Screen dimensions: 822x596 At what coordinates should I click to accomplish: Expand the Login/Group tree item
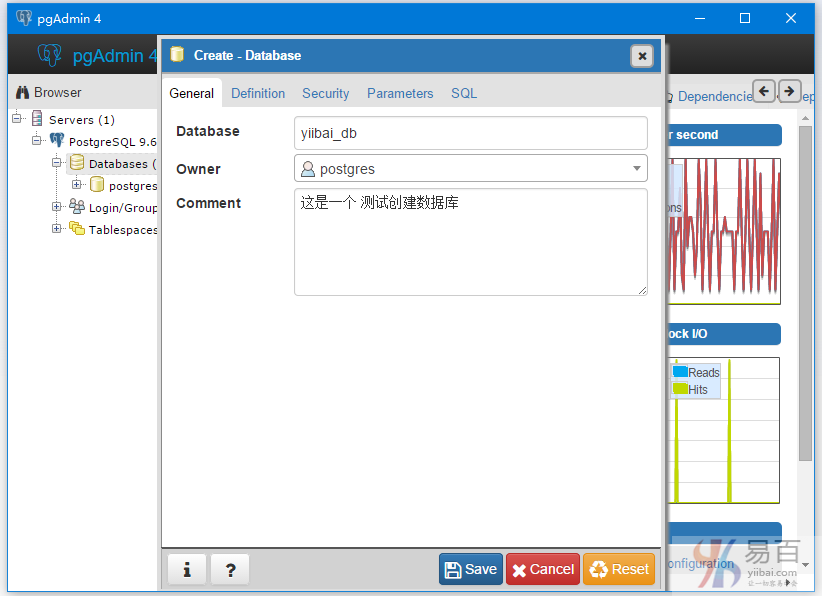[57, 207]
